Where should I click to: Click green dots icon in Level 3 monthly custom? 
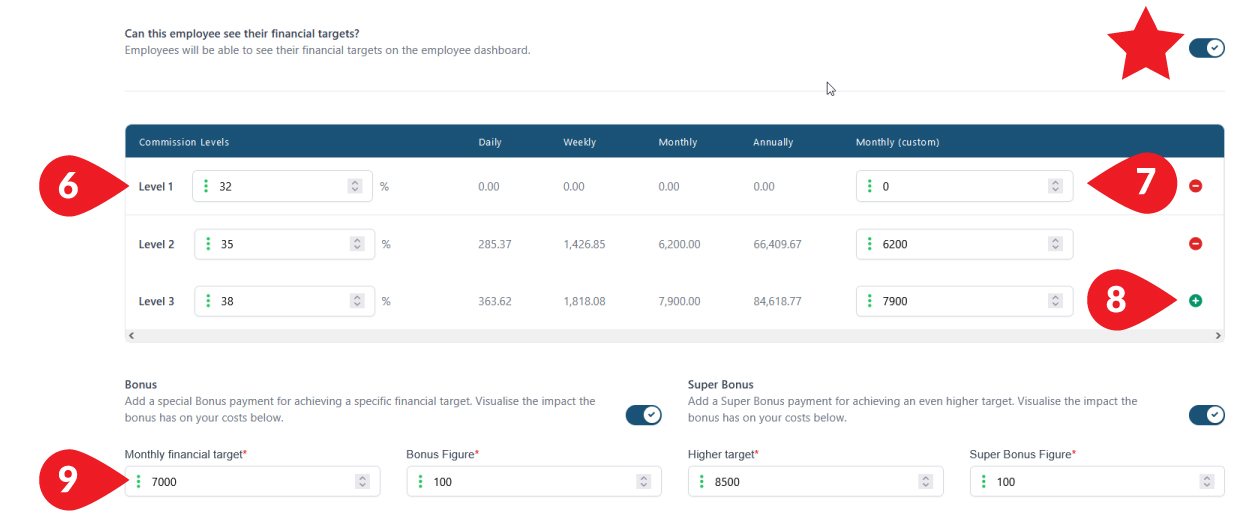click(870, 301)
